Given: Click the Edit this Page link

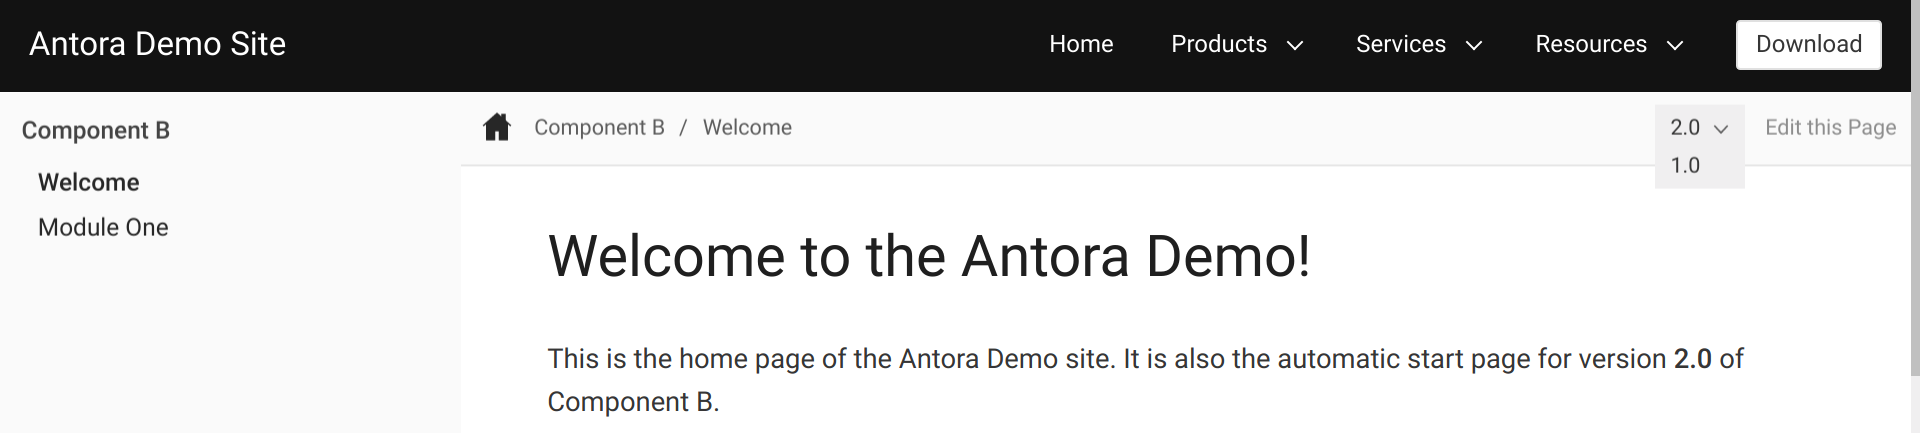Looking at the screenshot, I should tap(1830, 128).
